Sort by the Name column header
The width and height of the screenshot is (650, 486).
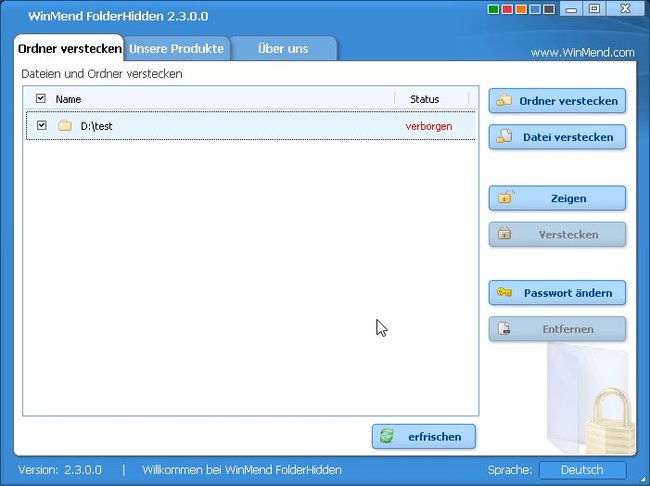pyautogui.click(x=68, y=99)
